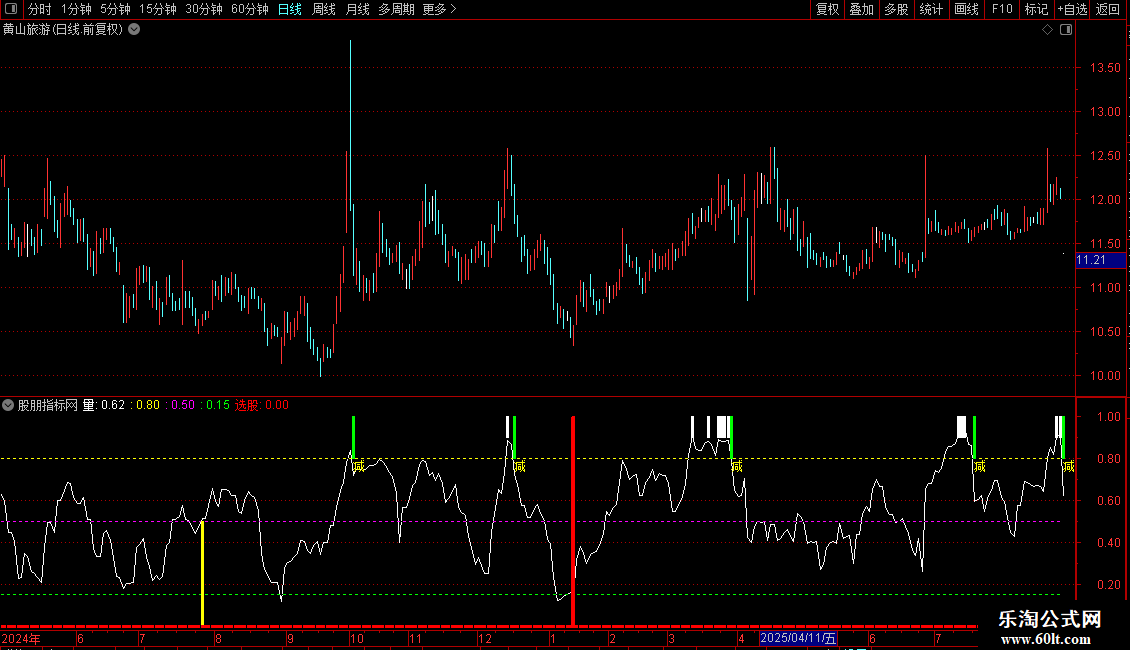Click the yellow 0.80 indicator value
This screenshot has width=1130, height=650.
click(148, 405)
